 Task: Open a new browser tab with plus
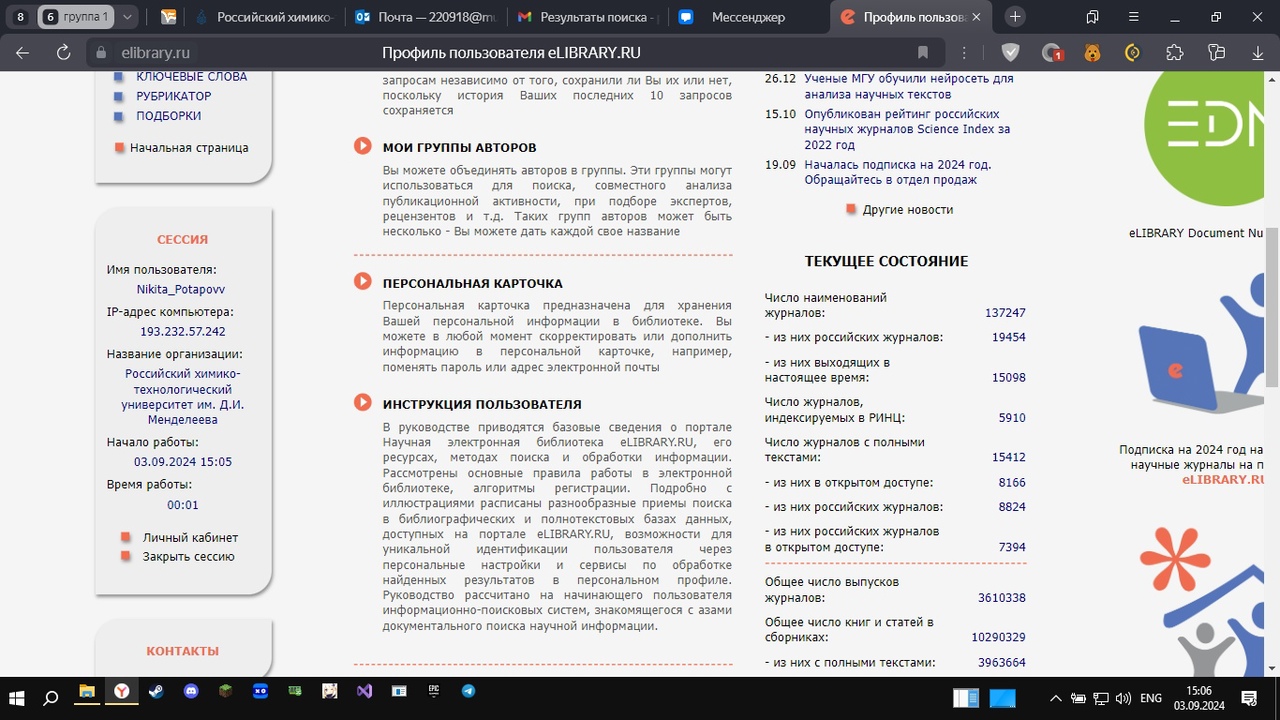pyautogui.click(x=1015, y=17)
